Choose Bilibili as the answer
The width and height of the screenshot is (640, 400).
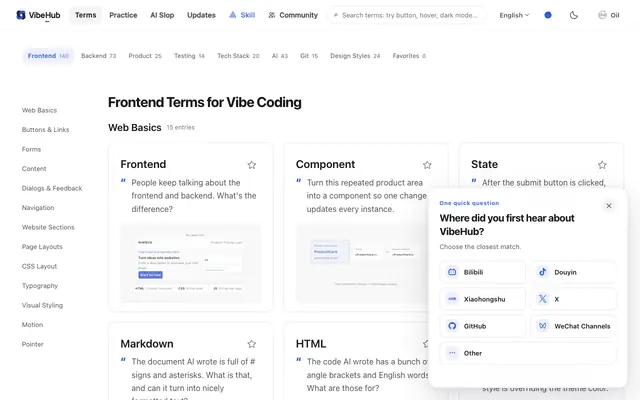[482, 272]
